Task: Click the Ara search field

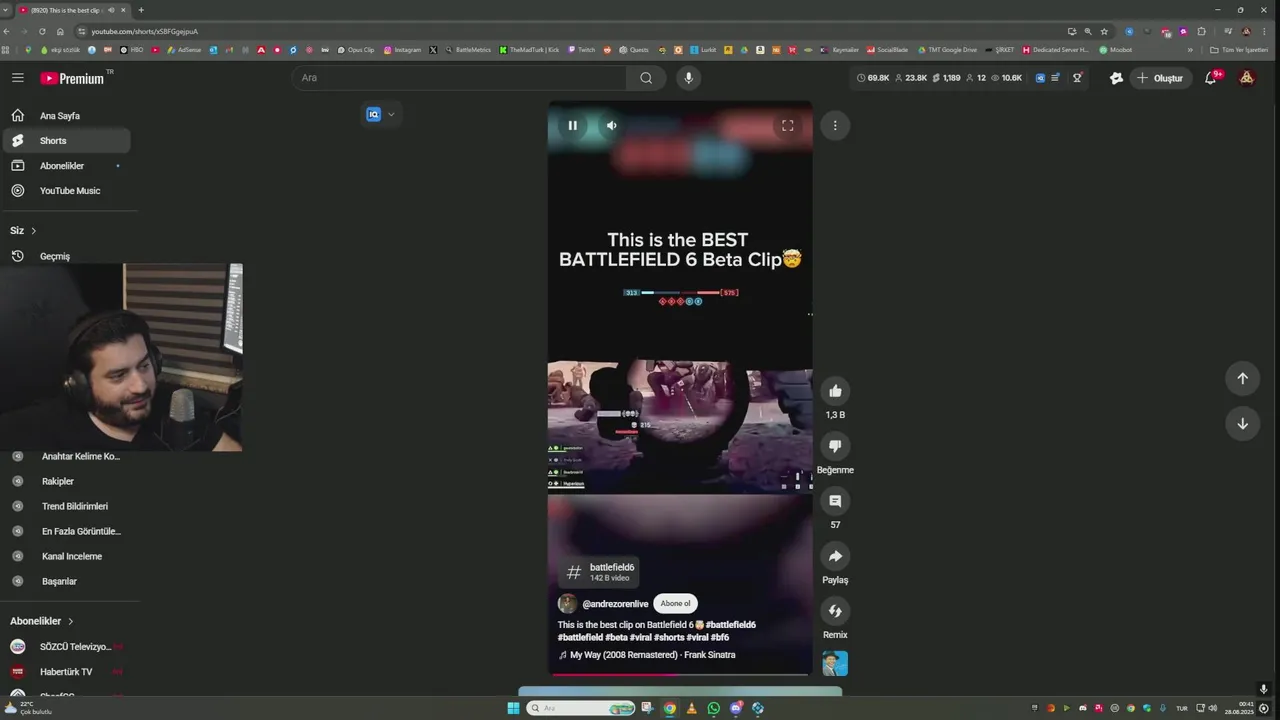Action: [x=460, y=78]
